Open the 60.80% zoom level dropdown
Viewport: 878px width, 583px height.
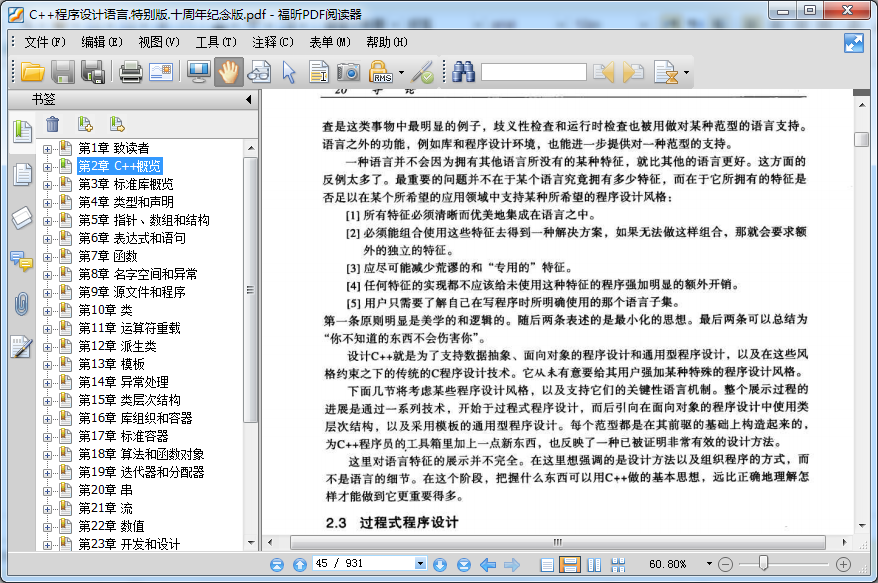coord(709,563)
